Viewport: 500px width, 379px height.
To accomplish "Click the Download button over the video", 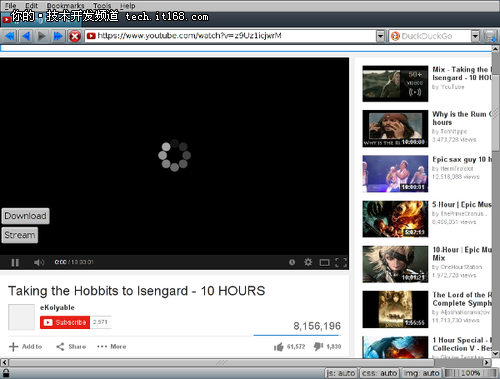I will 25,216.
